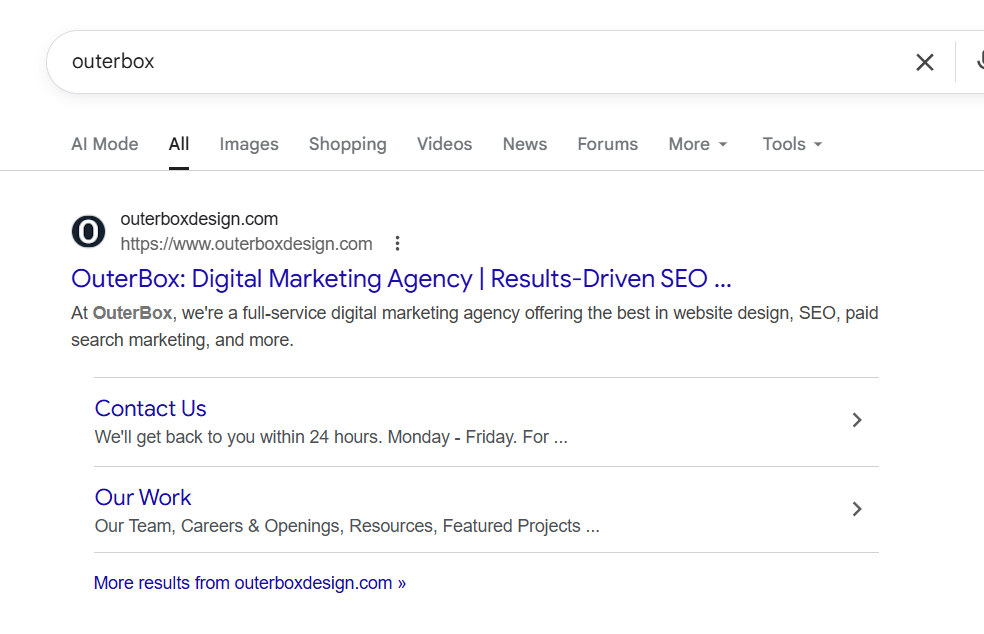The width and height of the screenshot is (984, 634).
Task: Open the Tools dropdown
Action: coord(792,144)
